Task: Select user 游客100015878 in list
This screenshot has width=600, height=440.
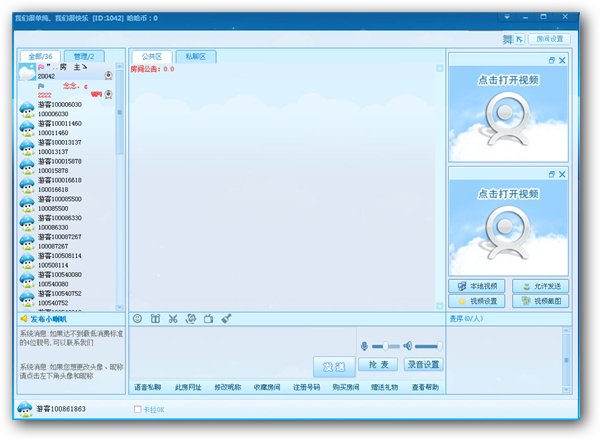Action: pyautogui.click(x=67, y=166)
